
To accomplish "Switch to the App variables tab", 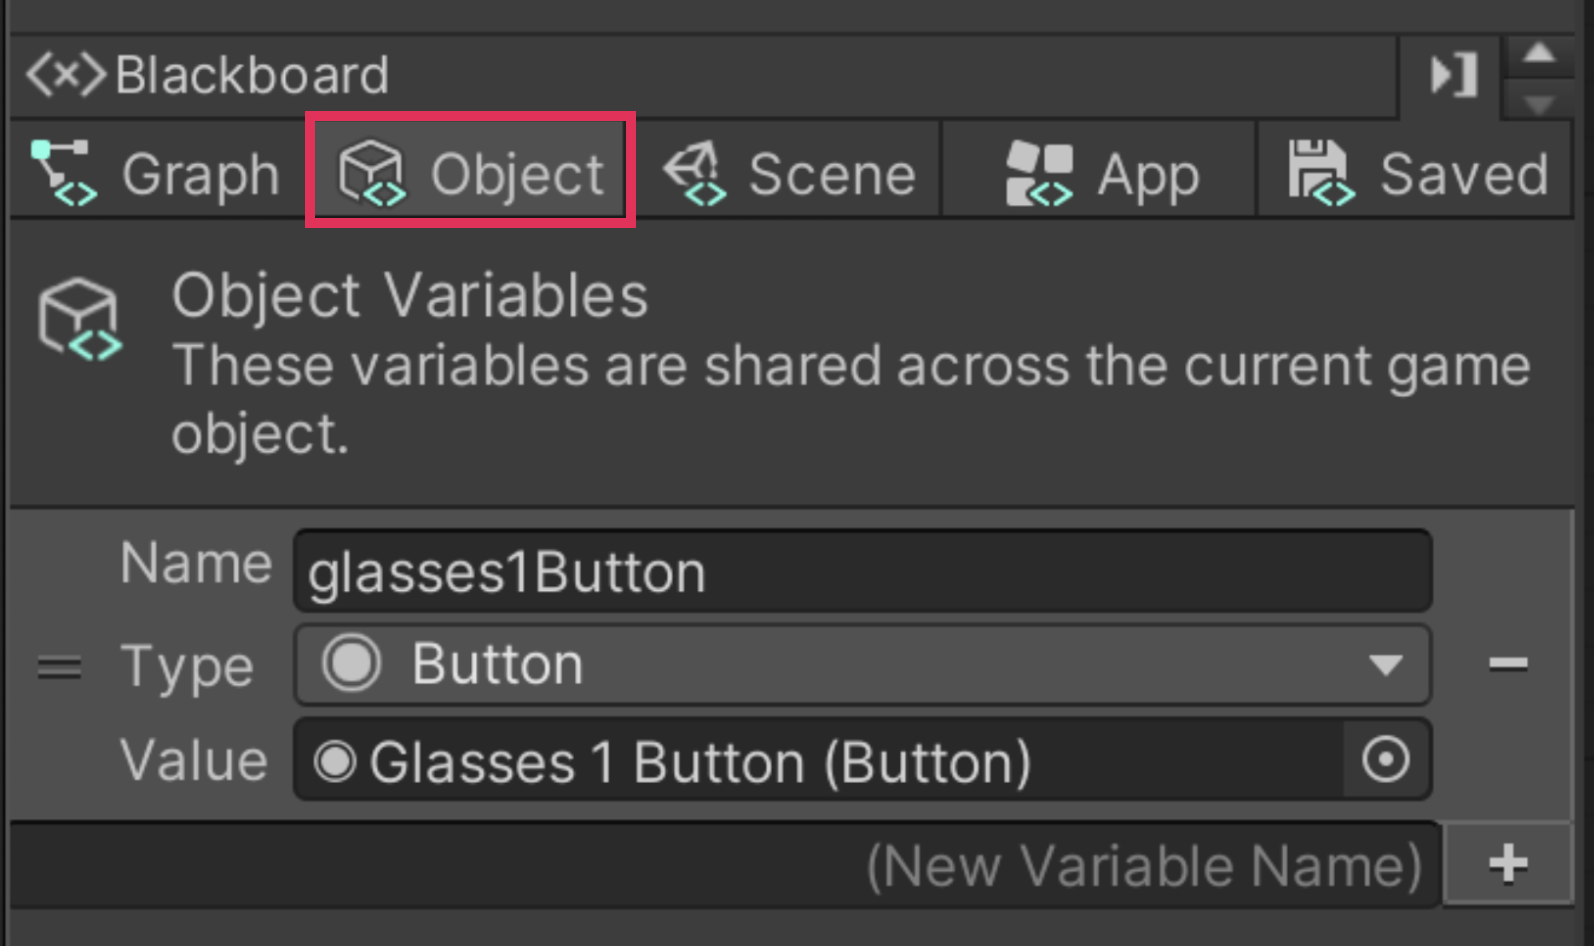I will pyautogui.click(x=1100, y=173).
